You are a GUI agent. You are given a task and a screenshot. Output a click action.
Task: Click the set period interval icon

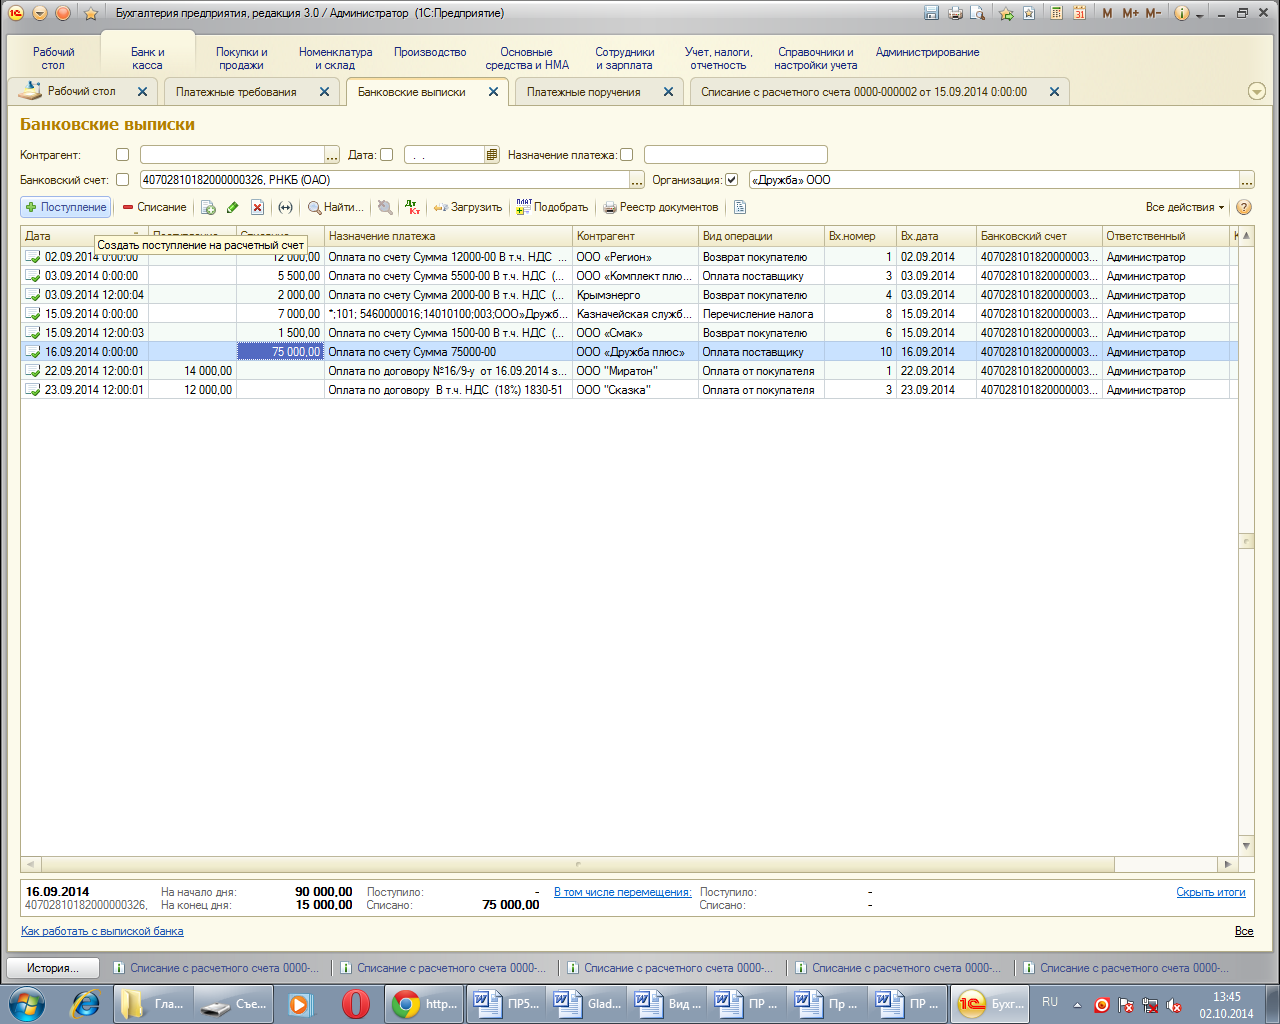pyautogui.click(x=285, y=207)
